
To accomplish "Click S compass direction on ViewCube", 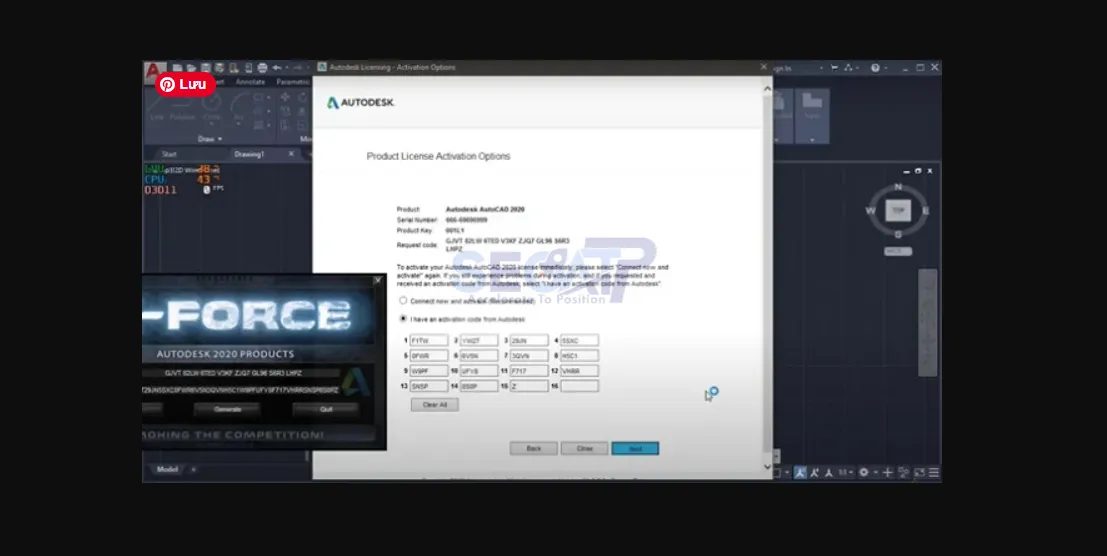I will click(x=898, y=234).
